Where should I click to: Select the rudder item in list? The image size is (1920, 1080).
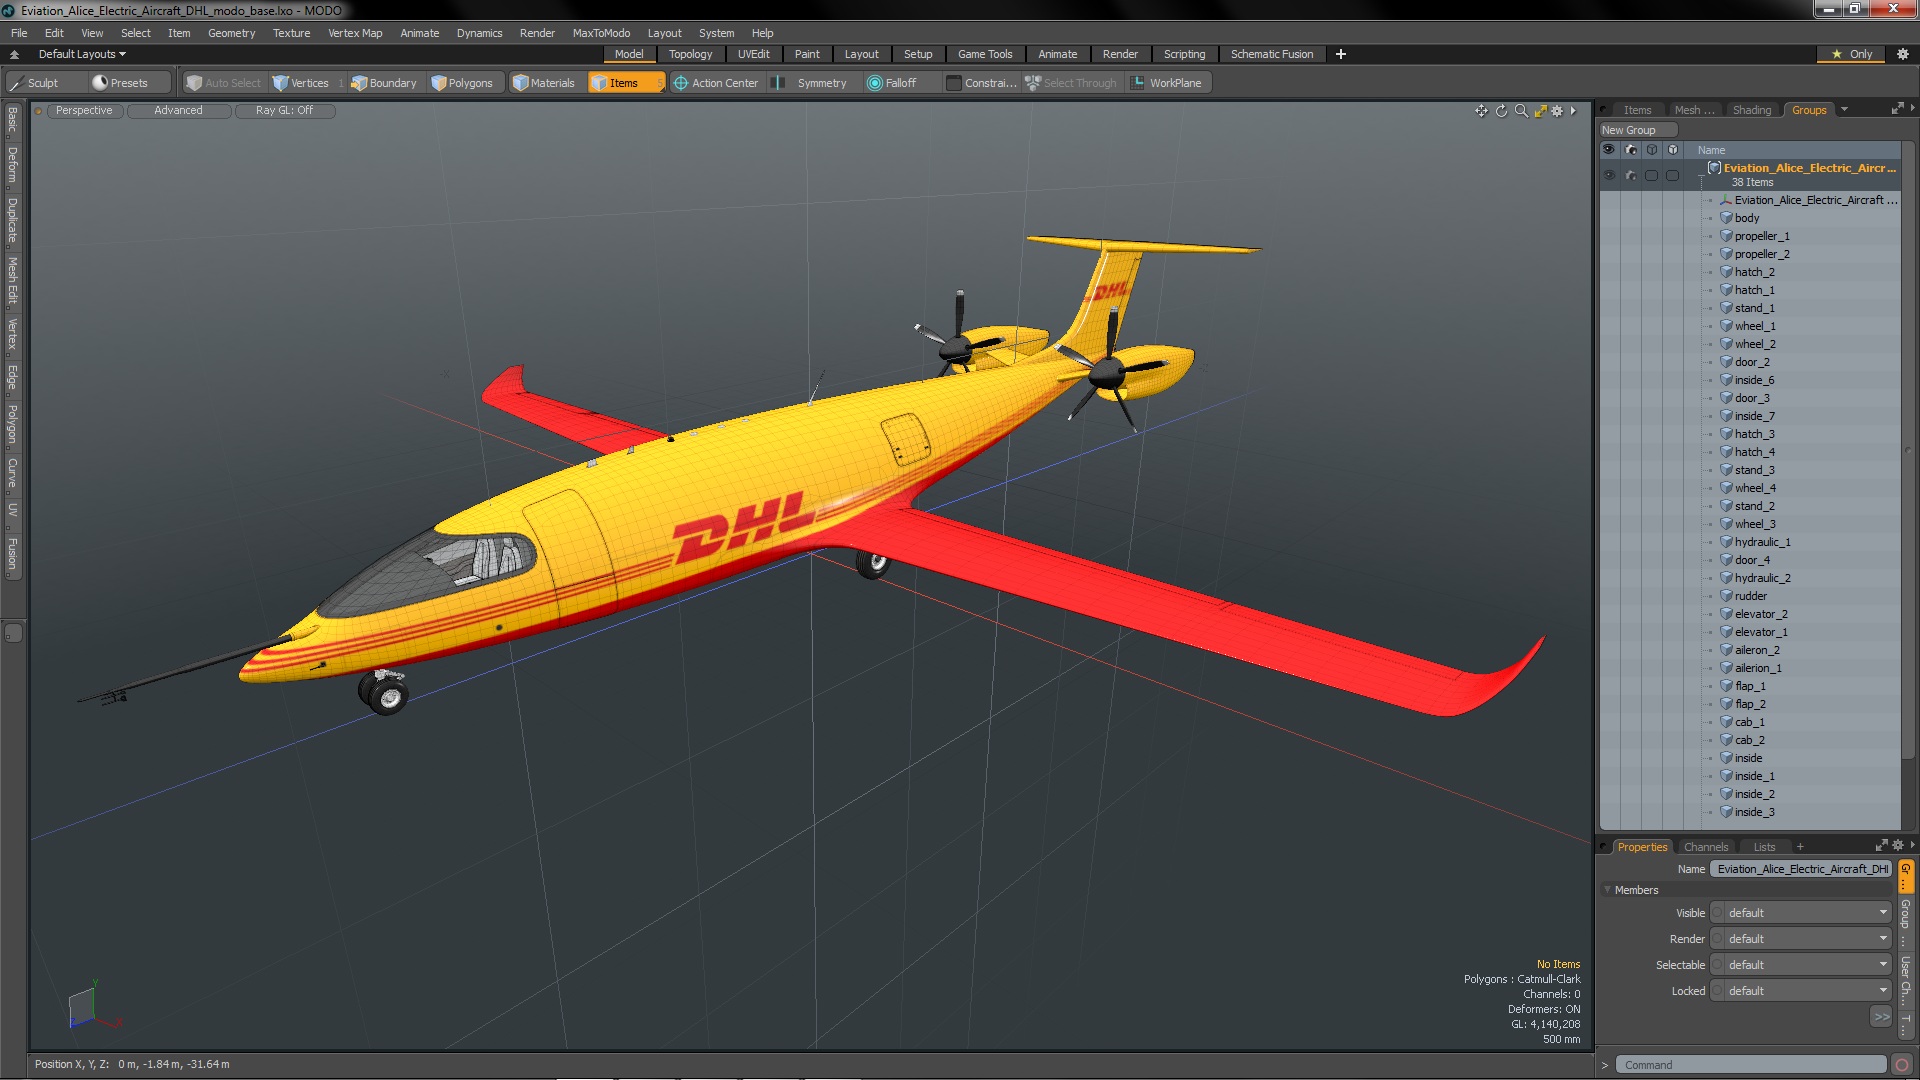coord(1750,596)
